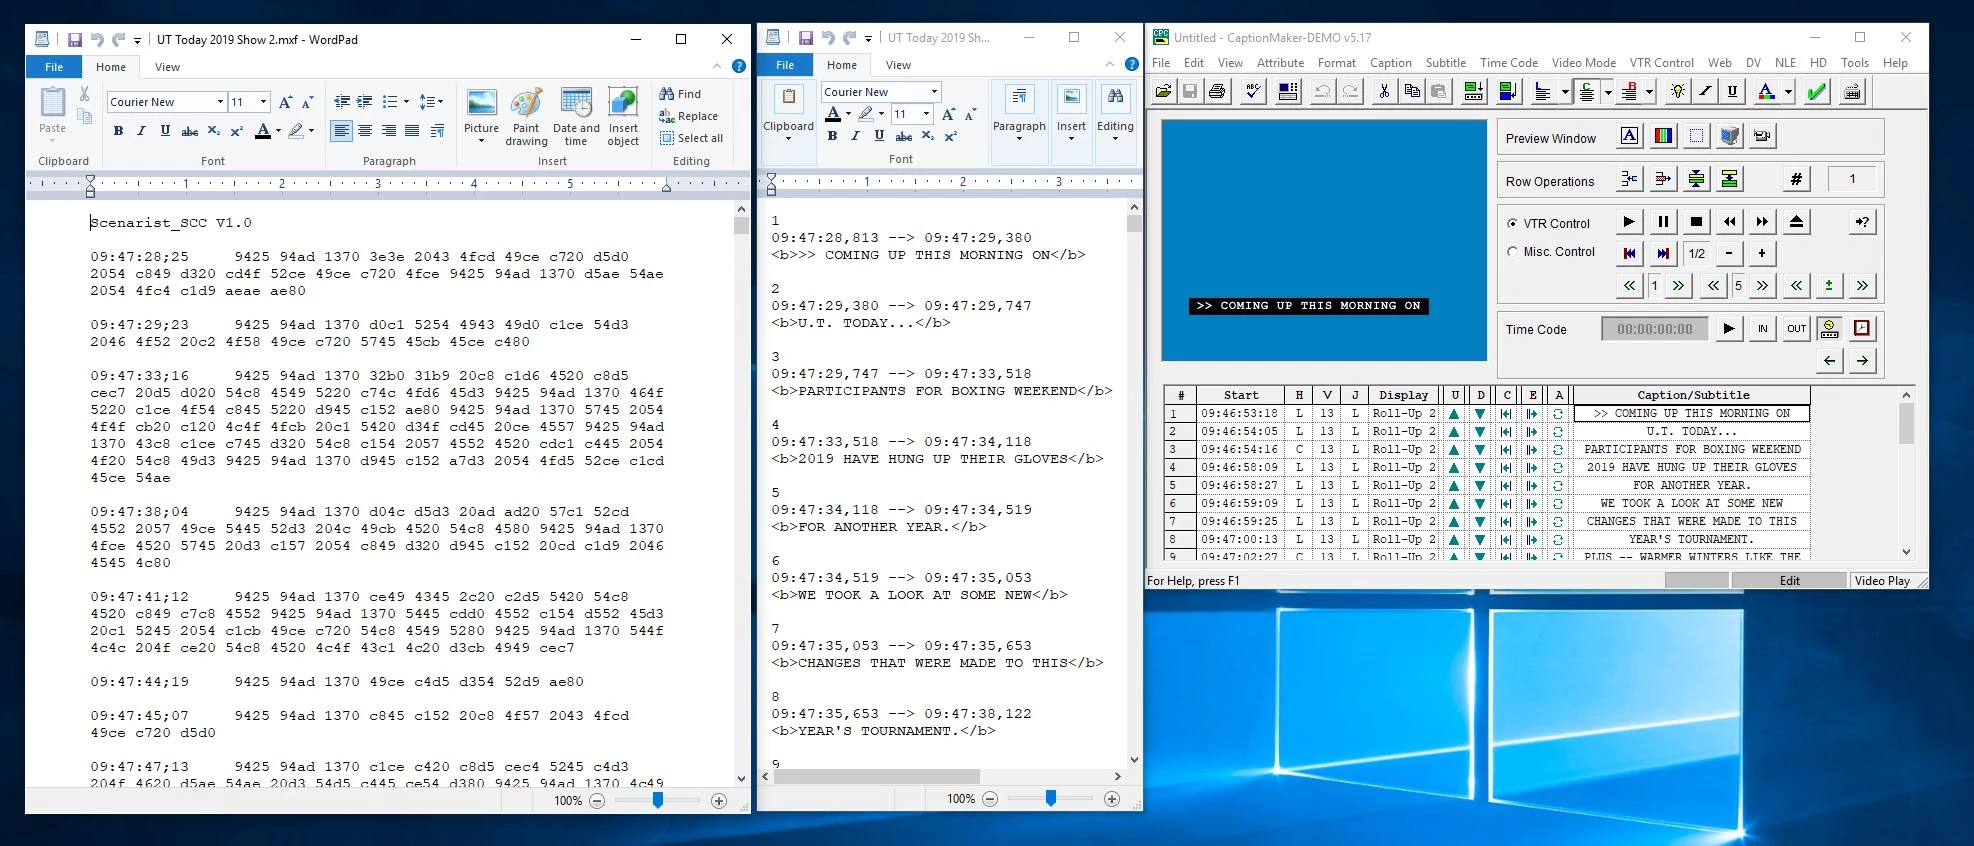Open the File tab in left WordPad
The width and height of the screenshot is (1974, 846).
(54, 67)
